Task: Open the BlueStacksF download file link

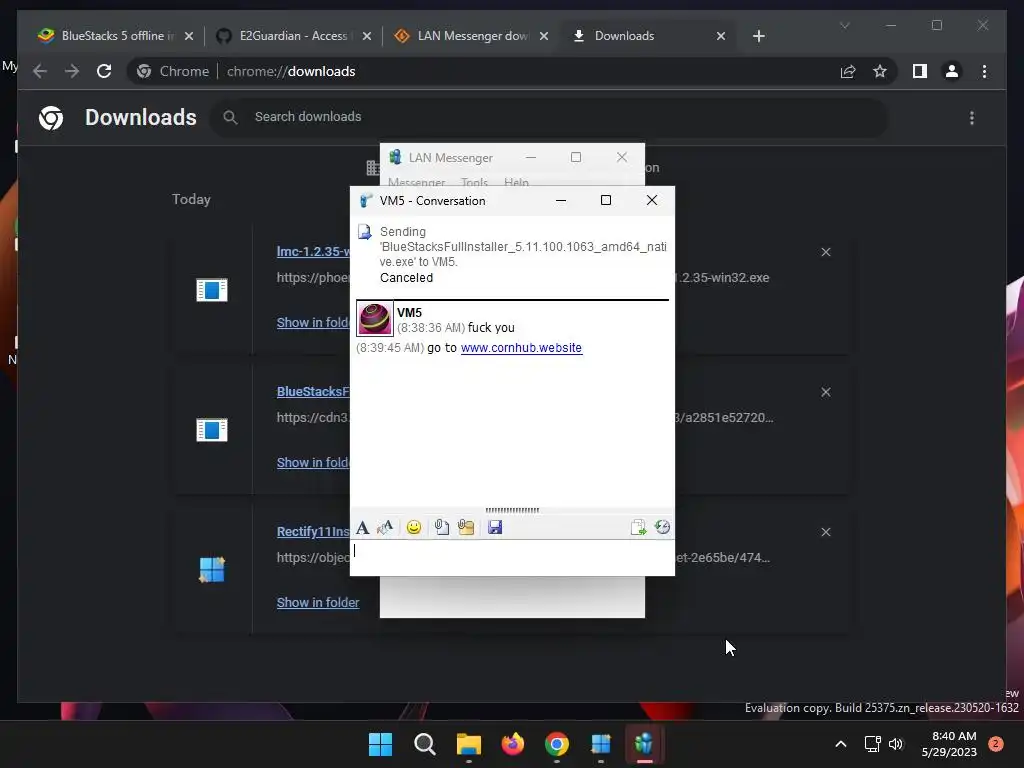Action: pos(313,391)
